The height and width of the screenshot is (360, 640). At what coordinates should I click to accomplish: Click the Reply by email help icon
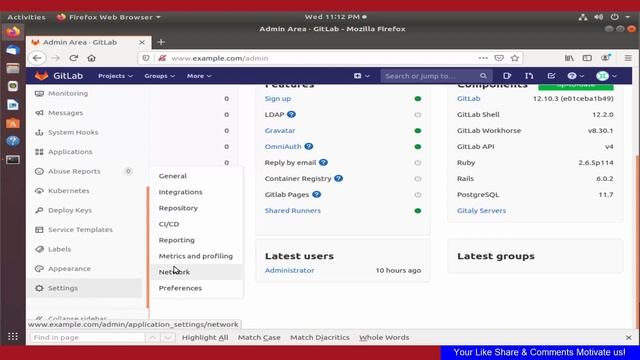[323, 162]
